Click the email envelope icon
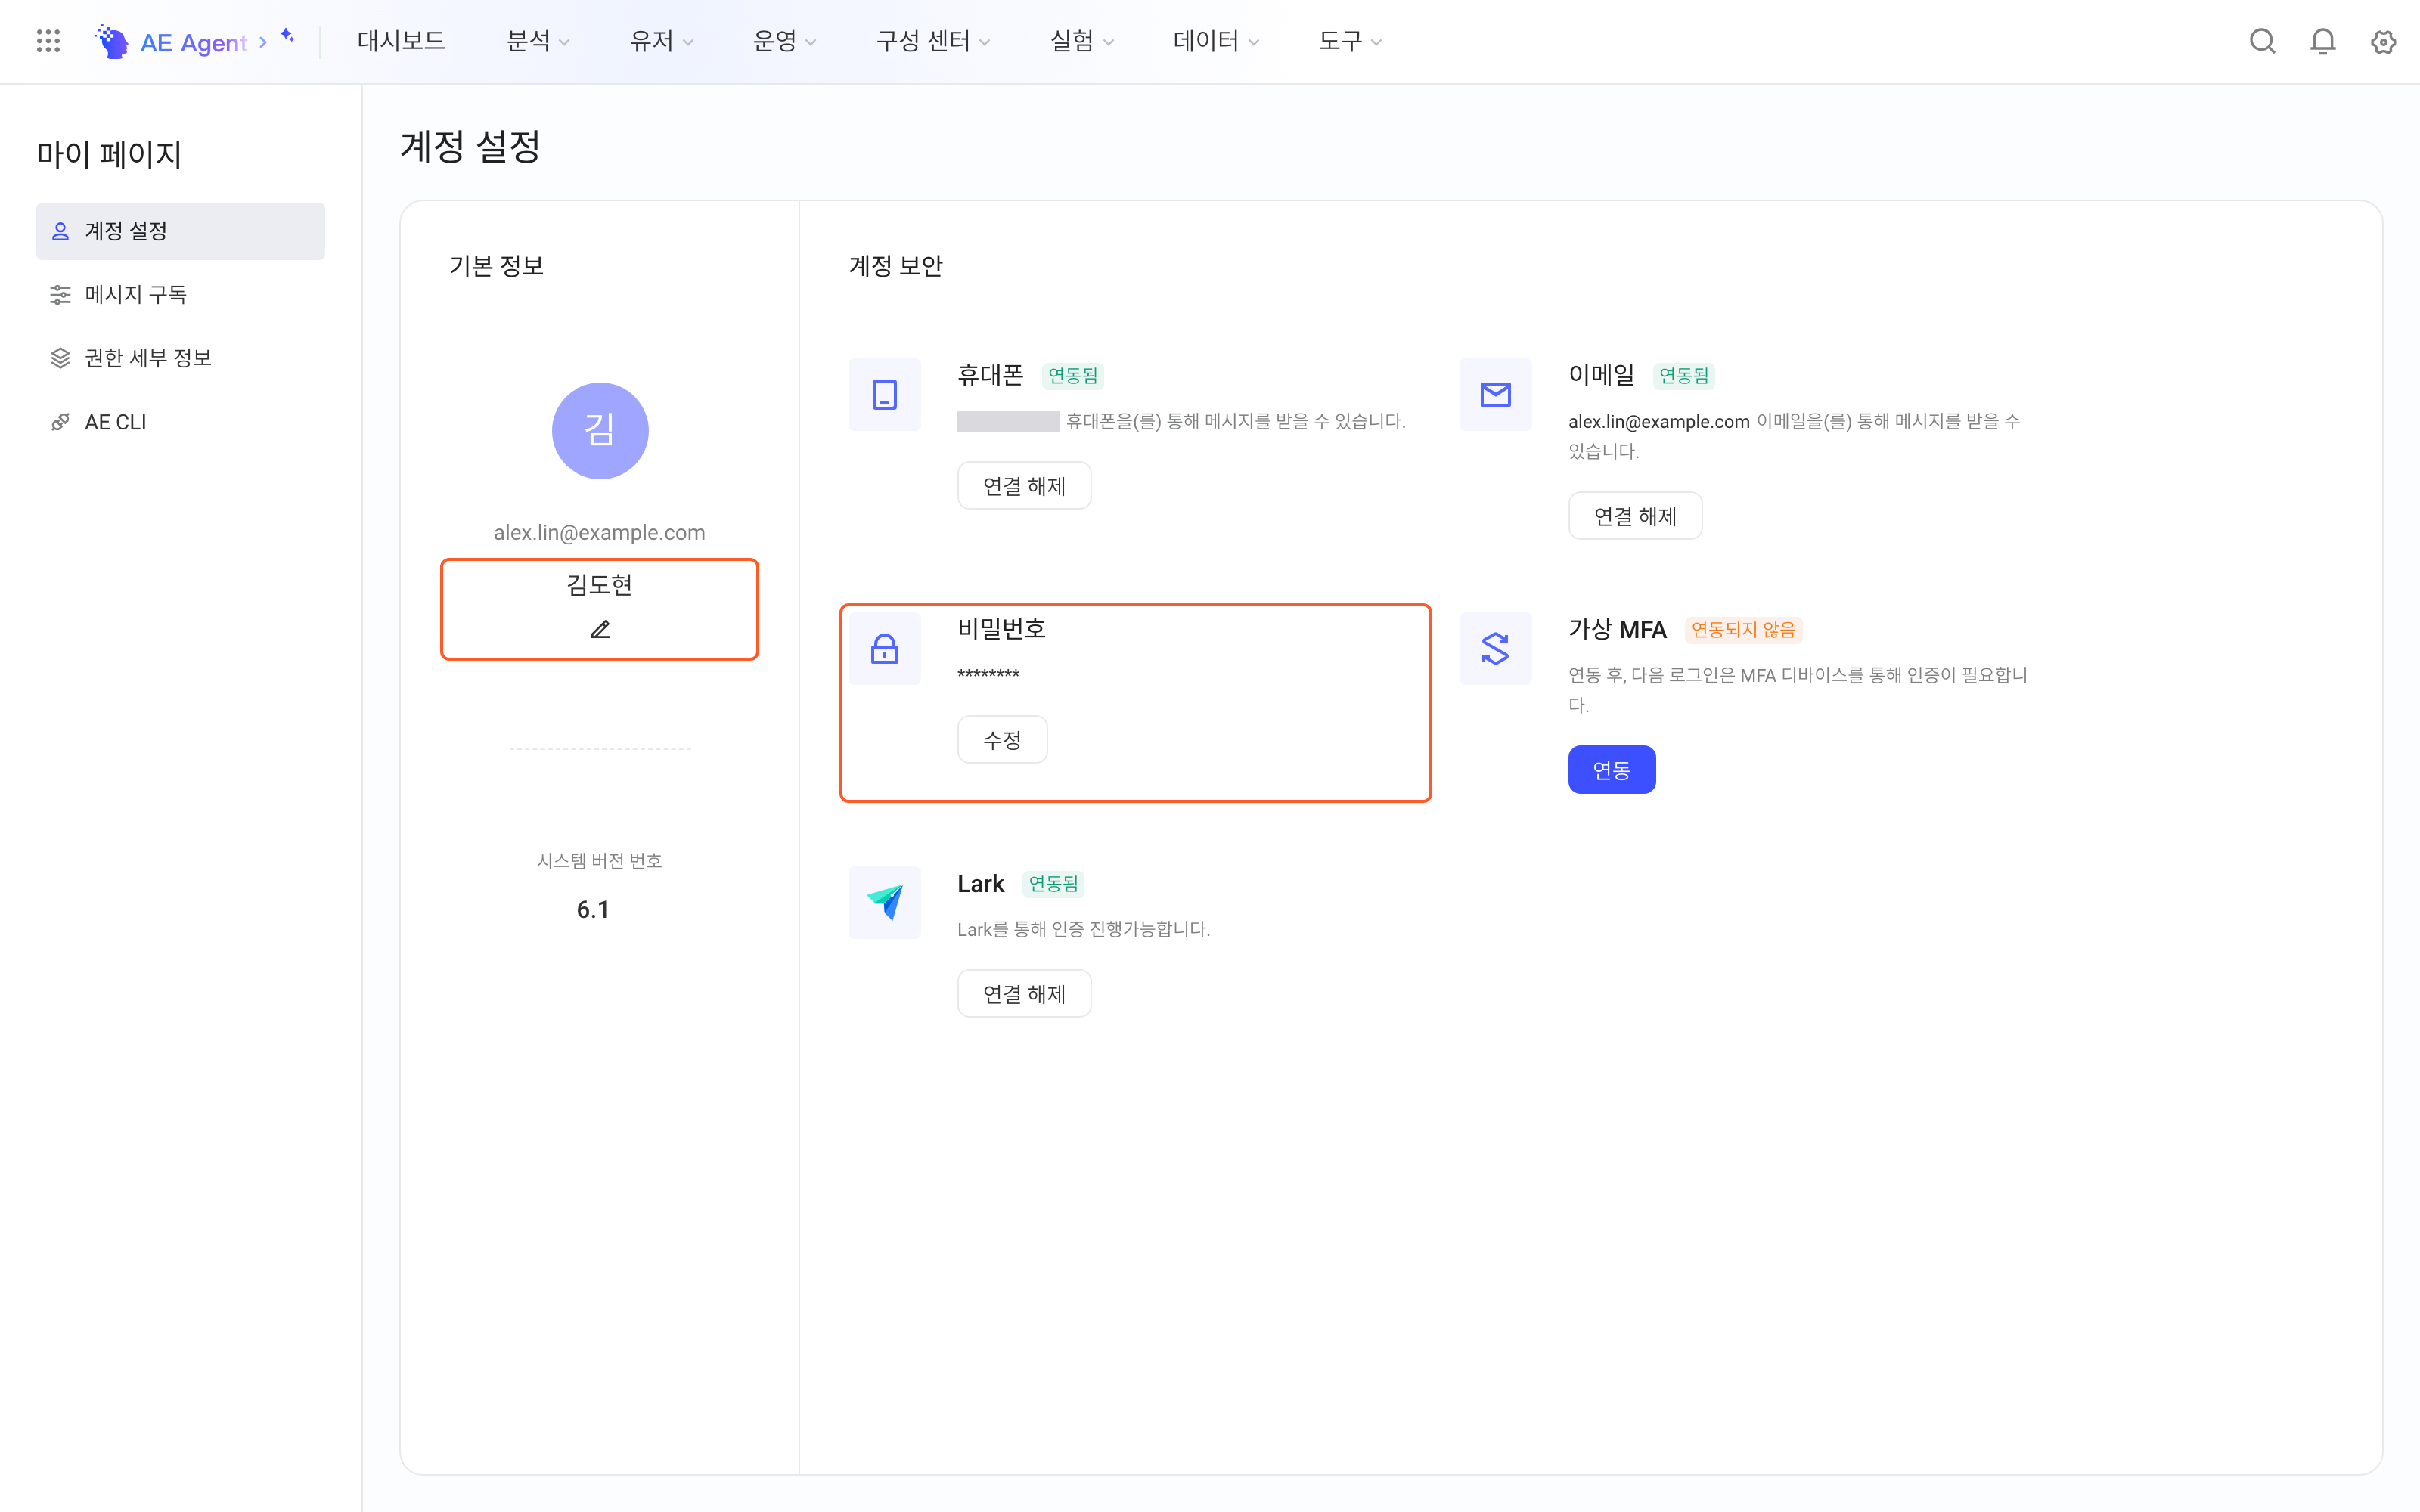 (1496, 394)
